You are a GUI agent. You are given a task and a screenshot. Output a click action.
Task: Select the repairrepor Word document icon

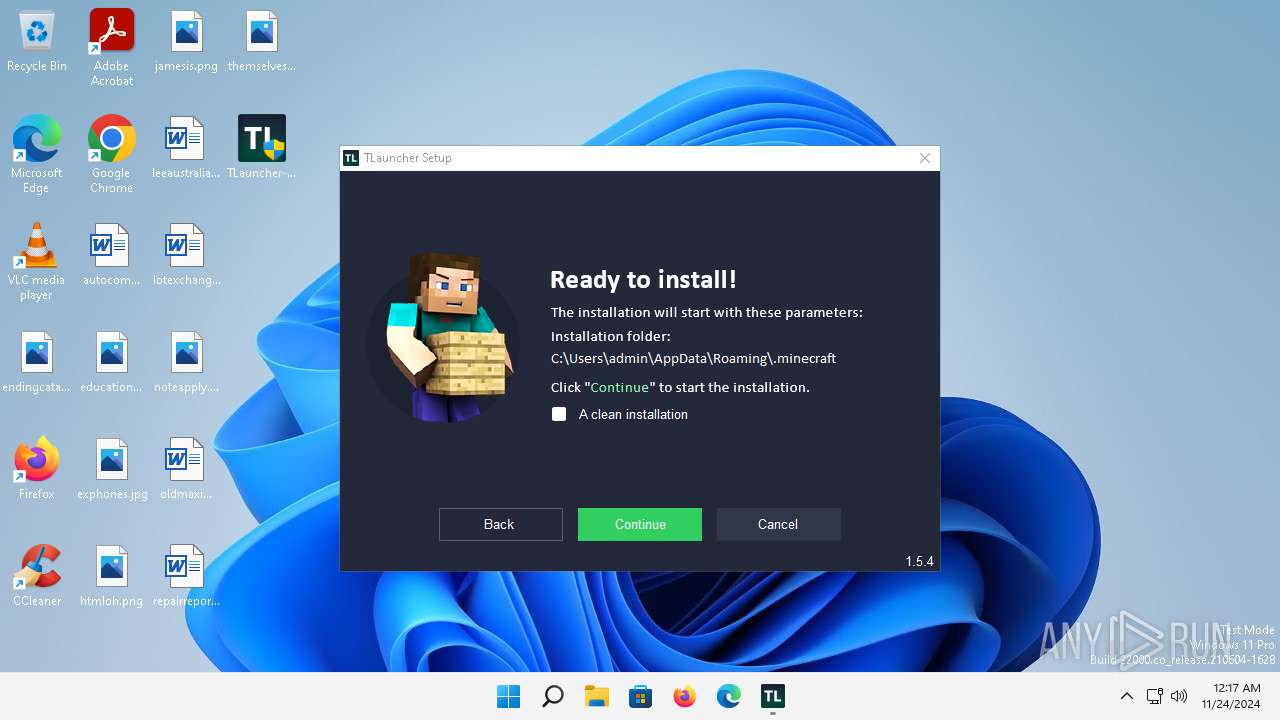(186, 576)
